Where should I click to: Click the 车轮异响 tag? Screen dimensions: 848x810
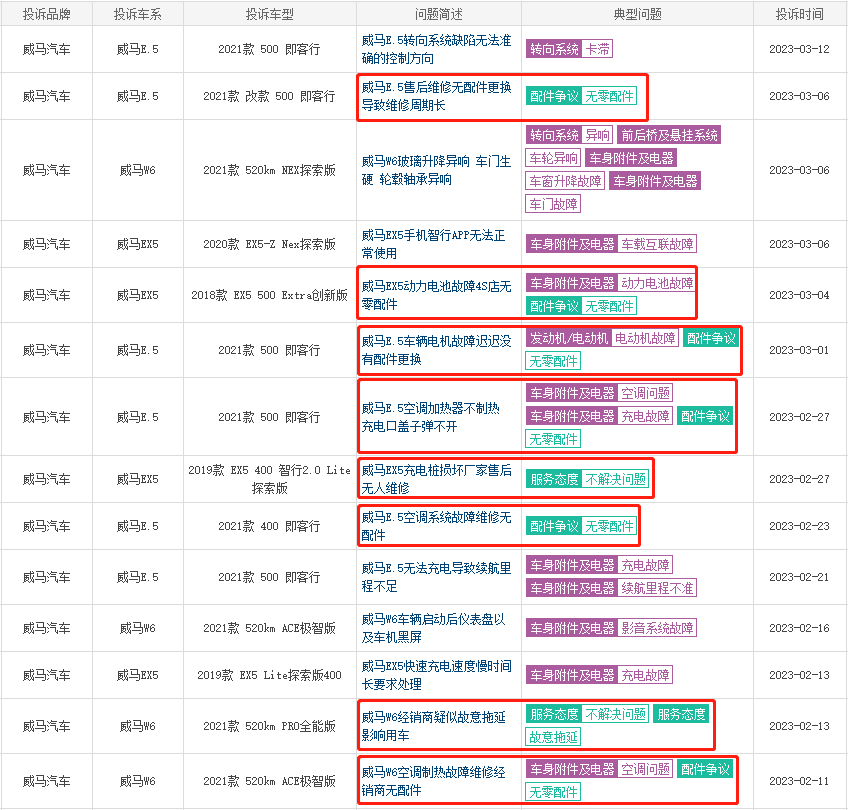point(554,158)
